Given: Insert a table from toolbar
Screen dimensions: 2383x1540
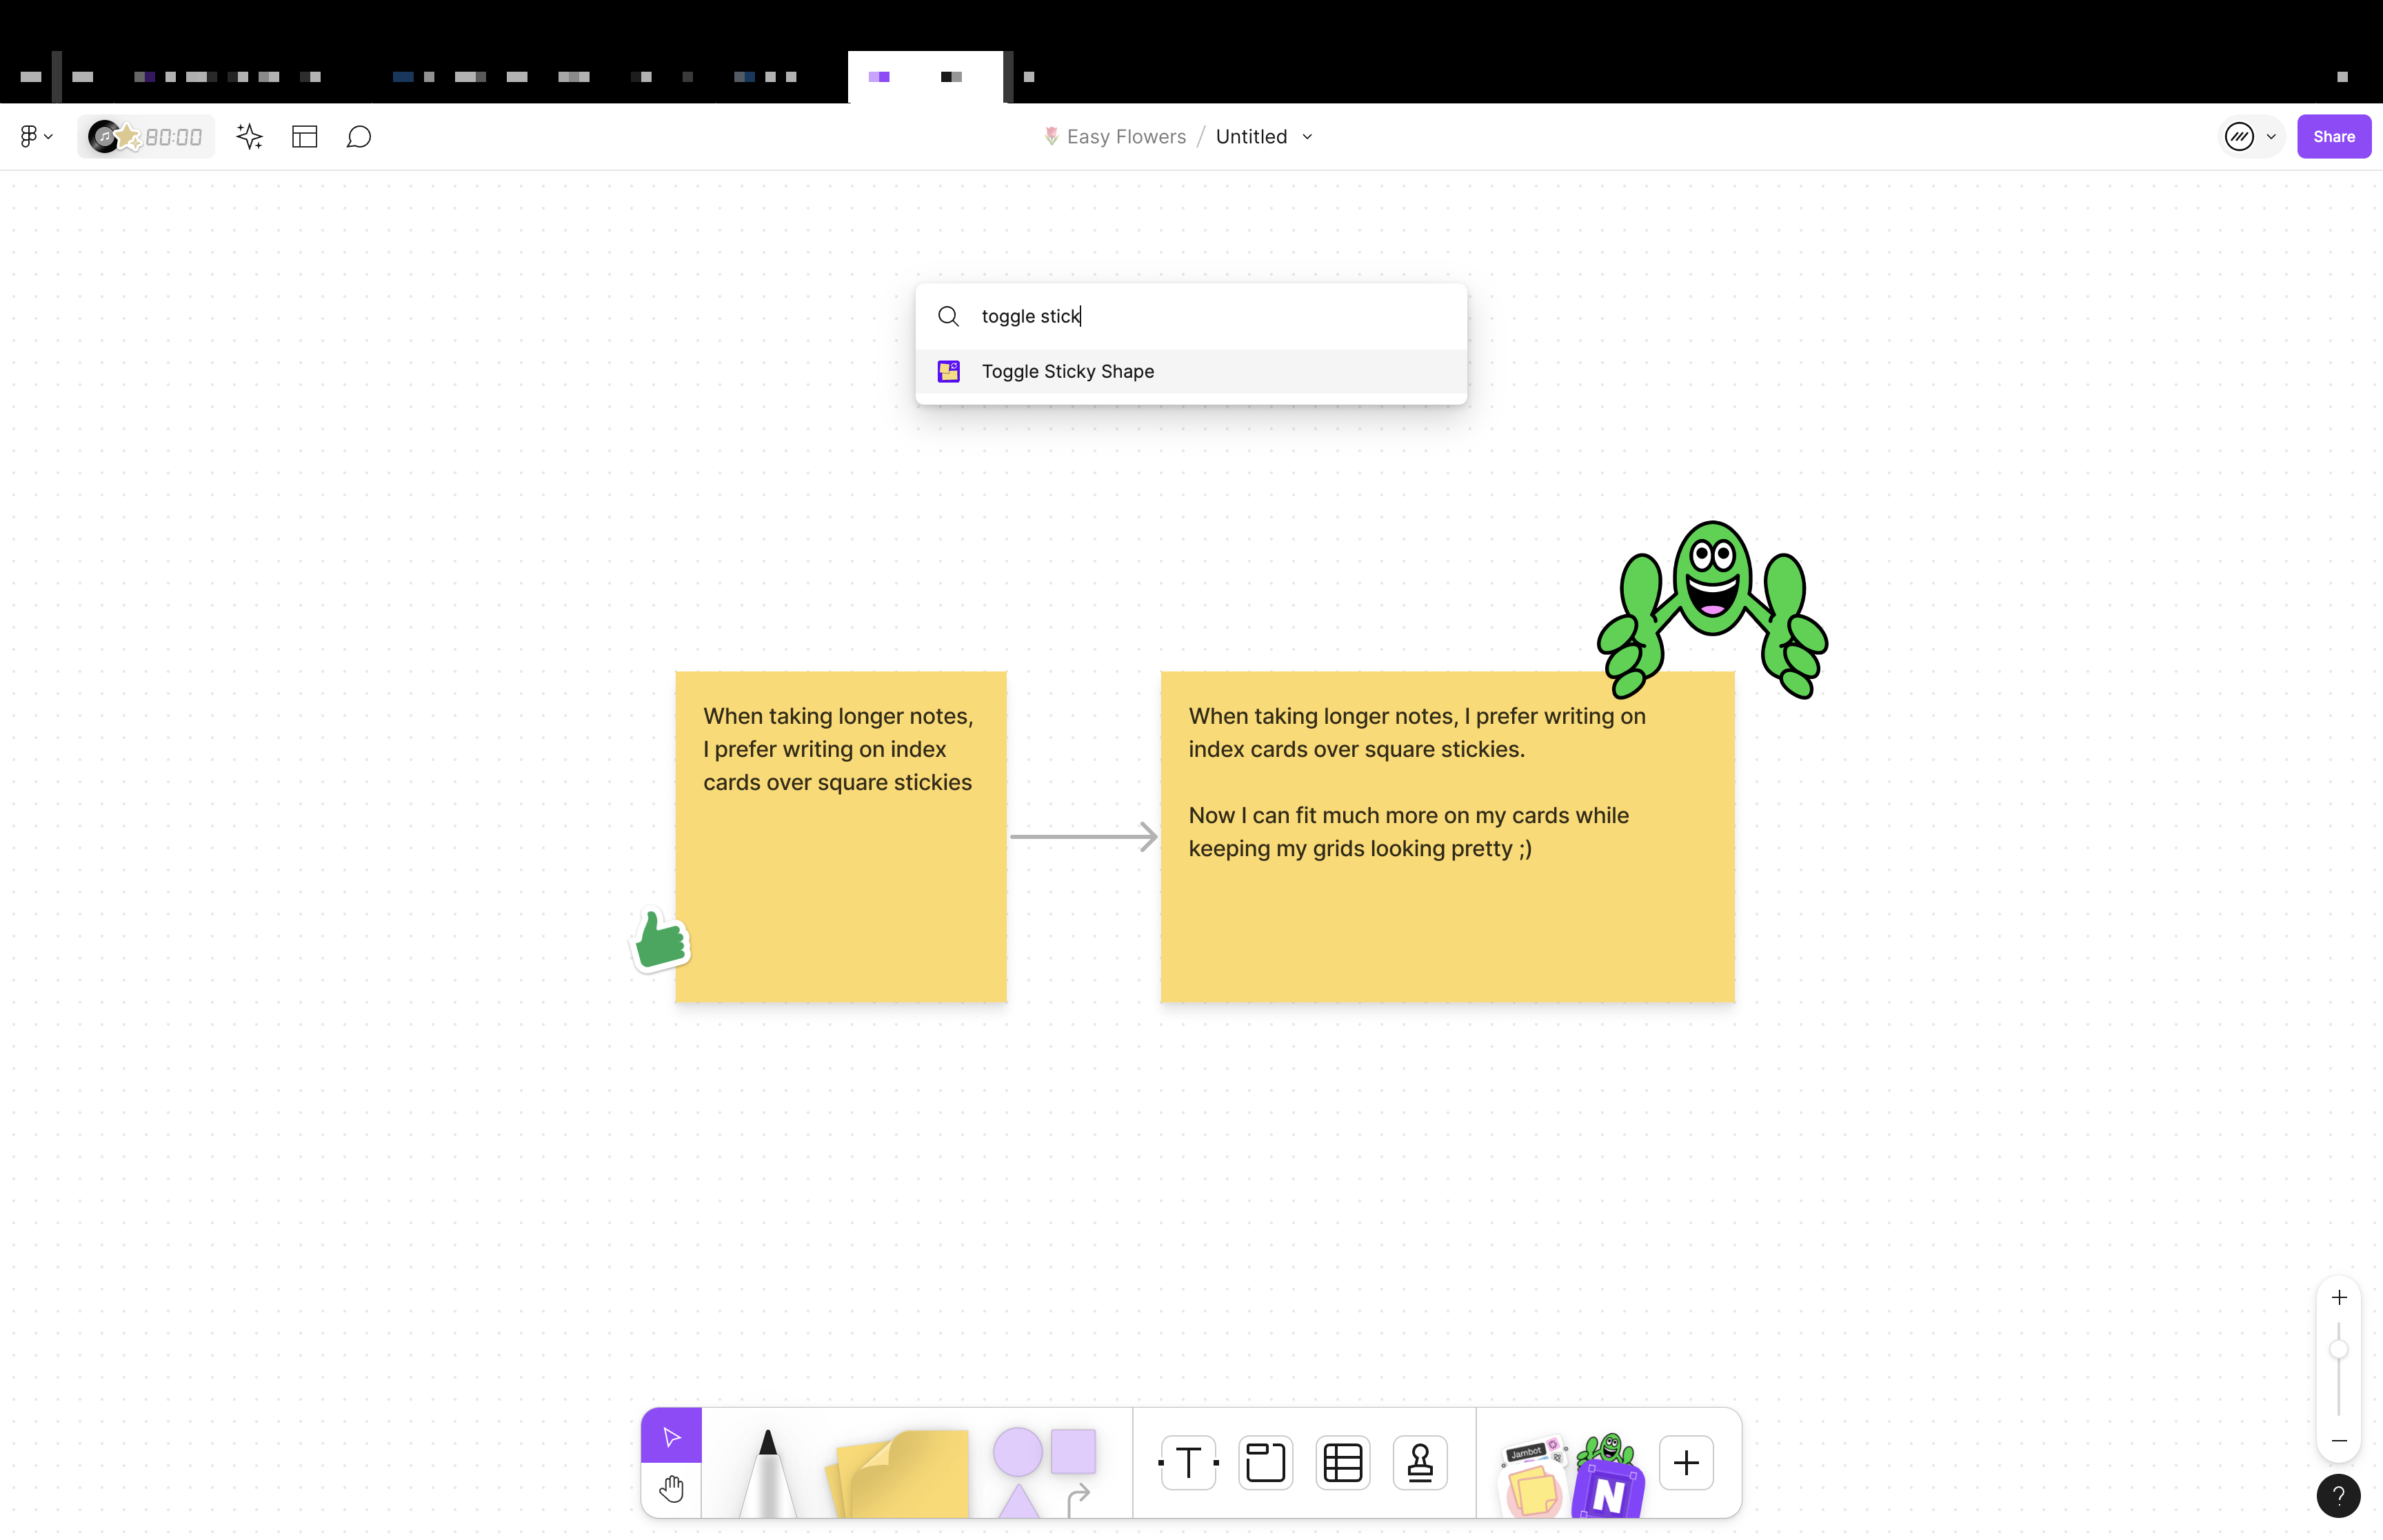Looking at the screenshot, I should (1342, 1462).
